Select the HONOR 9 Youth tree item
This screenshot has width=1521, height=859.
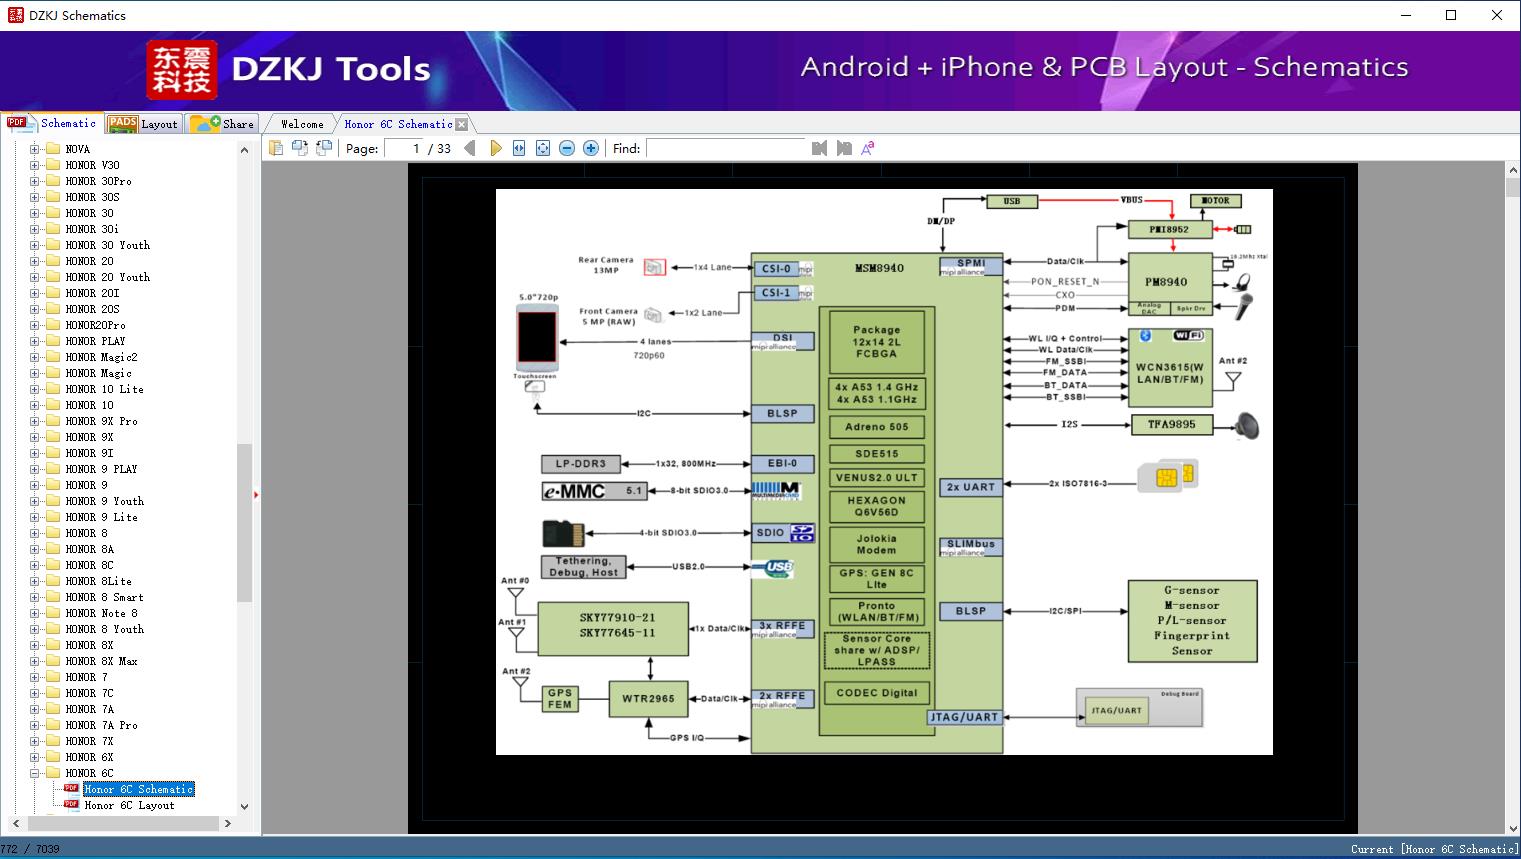[104, 501]
